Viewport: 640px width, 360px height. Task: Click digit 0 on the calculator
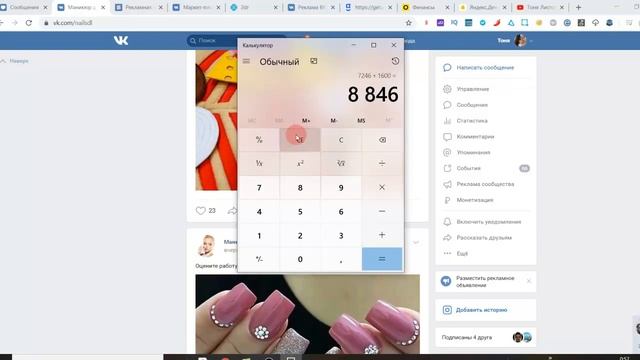click(x=300, y=259)
